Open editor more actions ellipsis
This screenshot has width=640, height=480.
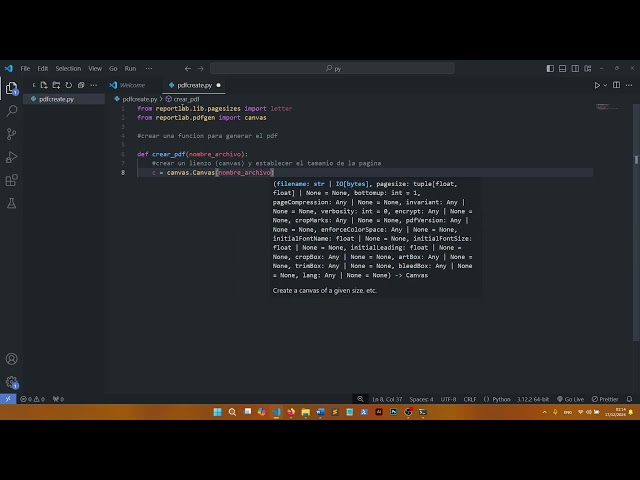point(629,85)
